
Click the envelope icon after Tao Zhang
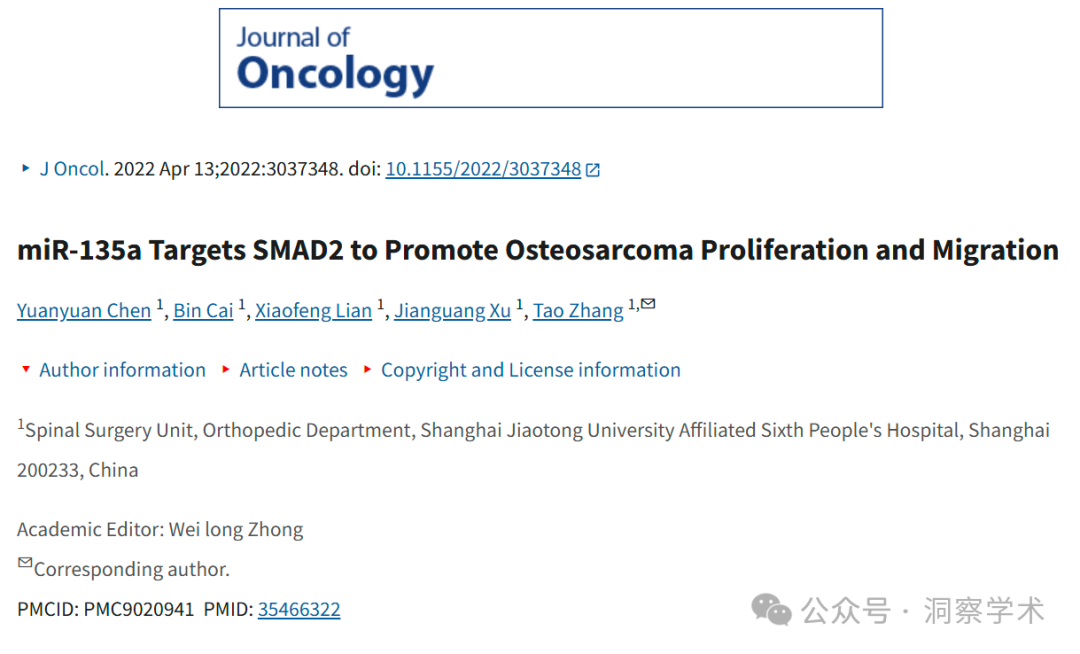648,304
